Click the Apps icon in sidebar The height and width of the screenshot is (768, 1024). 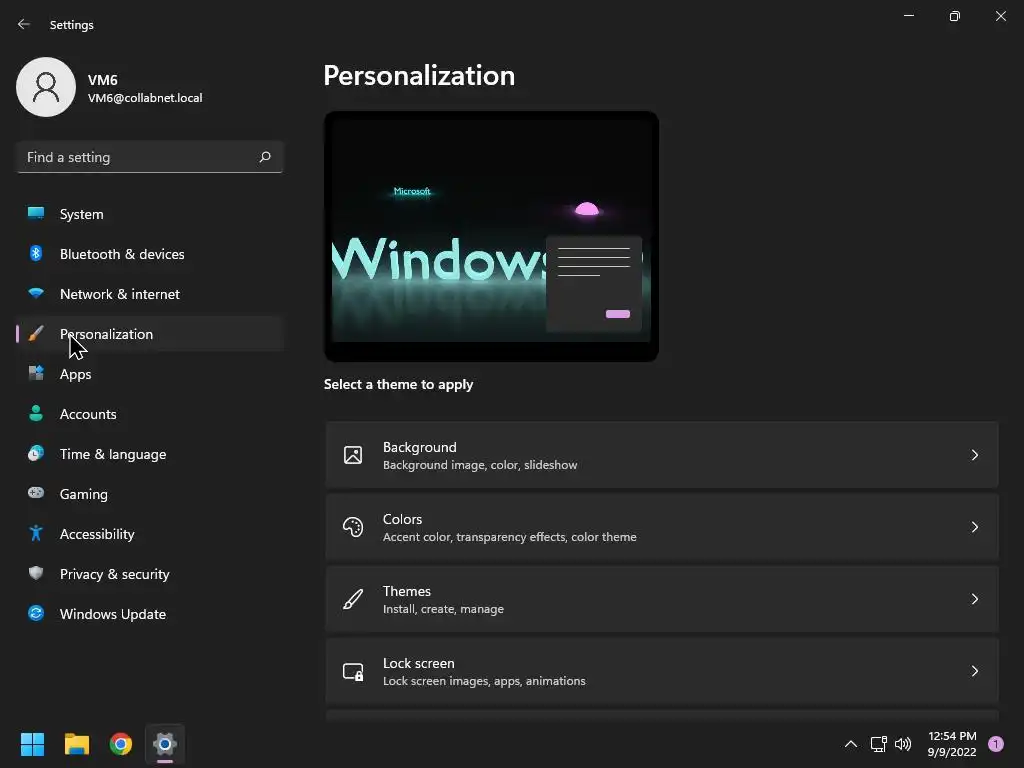36,373
